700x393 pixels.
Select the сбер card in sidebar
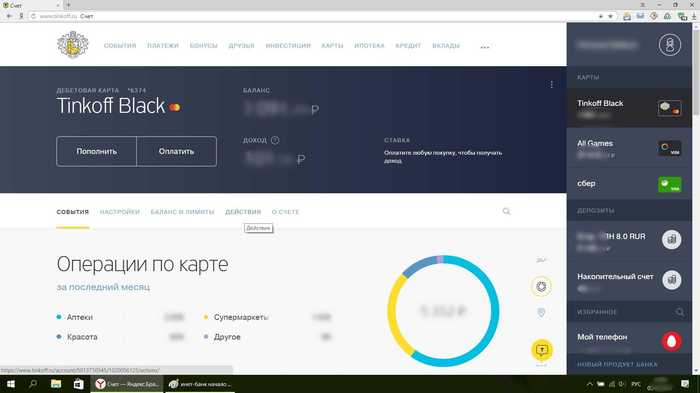pos(629,184)
